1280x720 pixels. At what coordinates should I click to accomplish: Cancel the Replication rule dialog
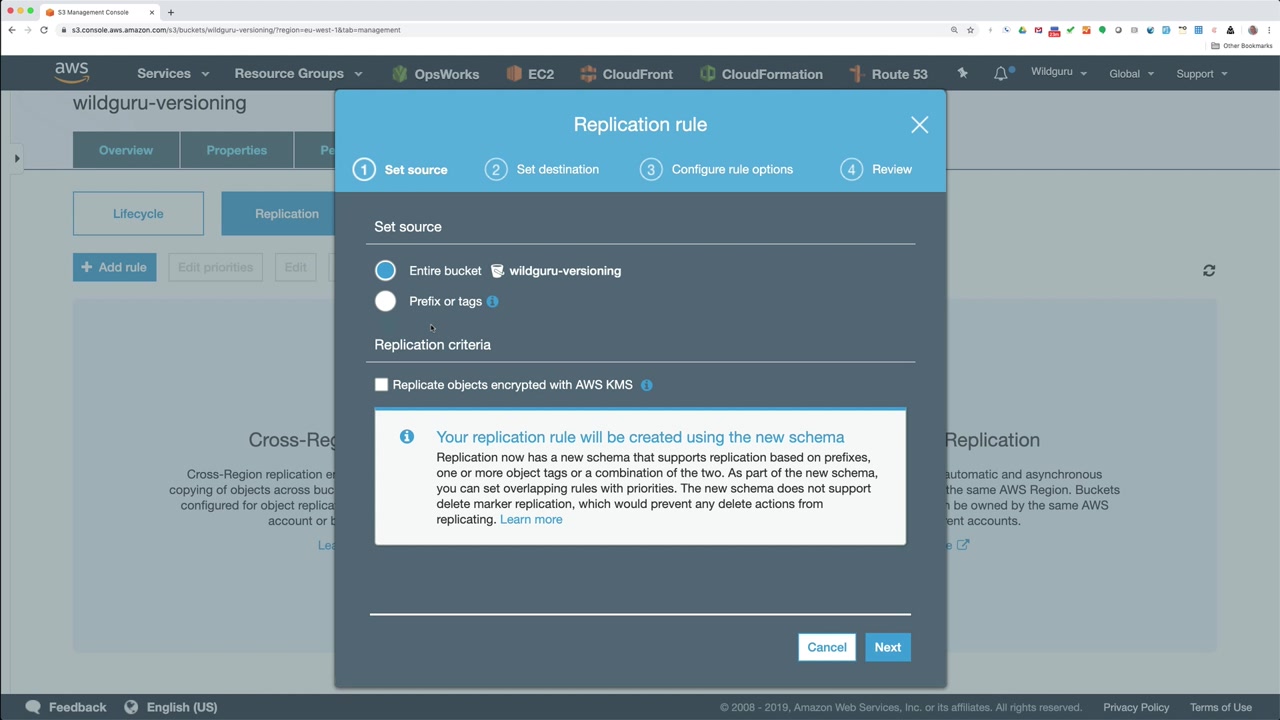click(x=827, y=647)
